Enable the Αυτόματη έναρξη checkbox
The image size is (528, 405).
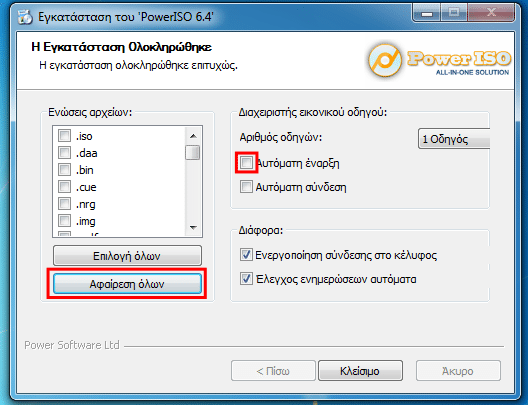[246, 163]
